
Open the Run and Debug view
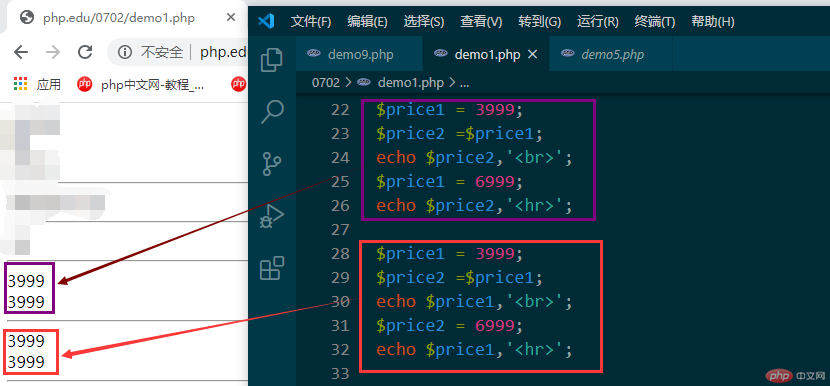(x=272, y=216)
